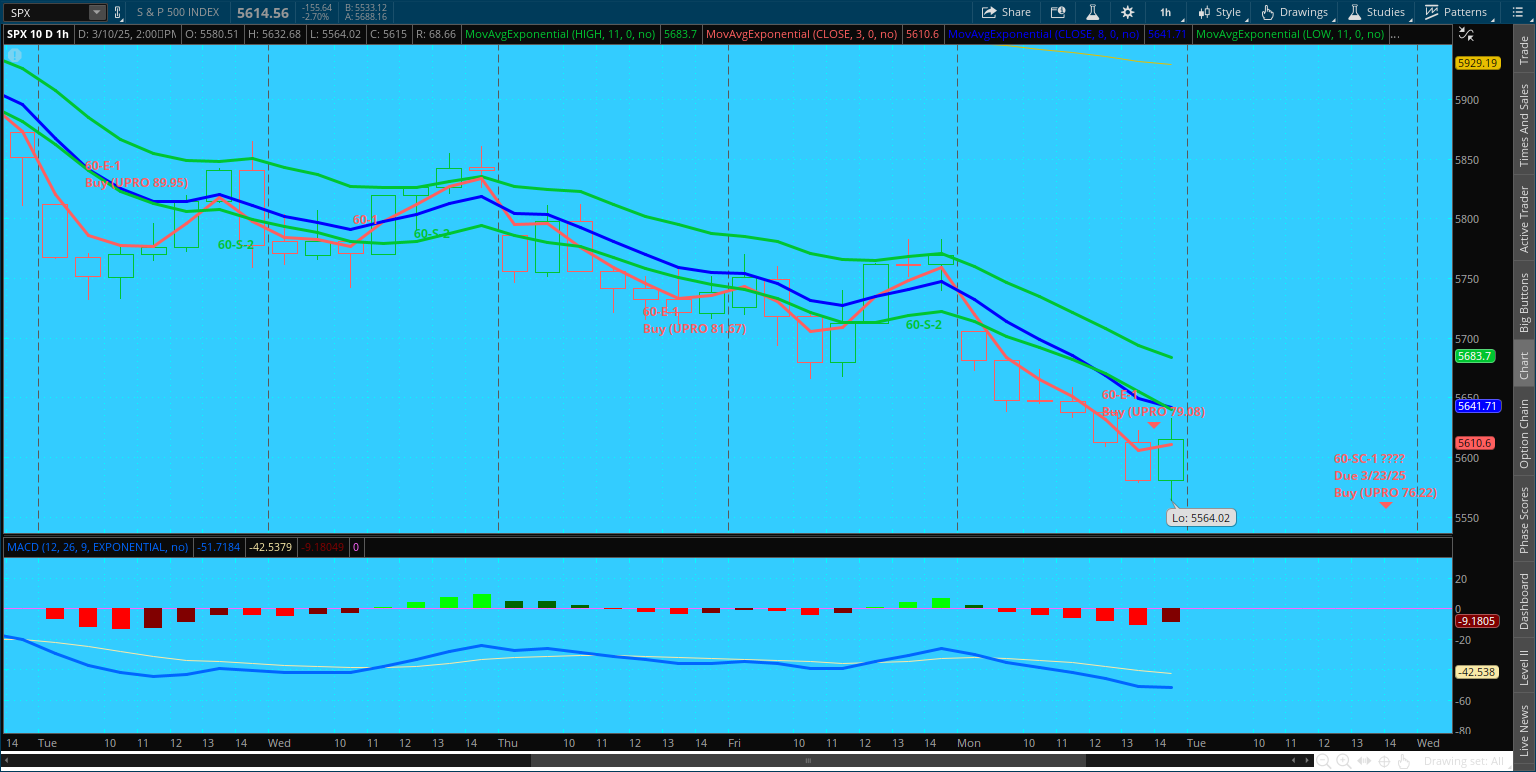The image size is (1536, 772).
Task: Click the Share chart button
Action: [x=1005, y=12]
